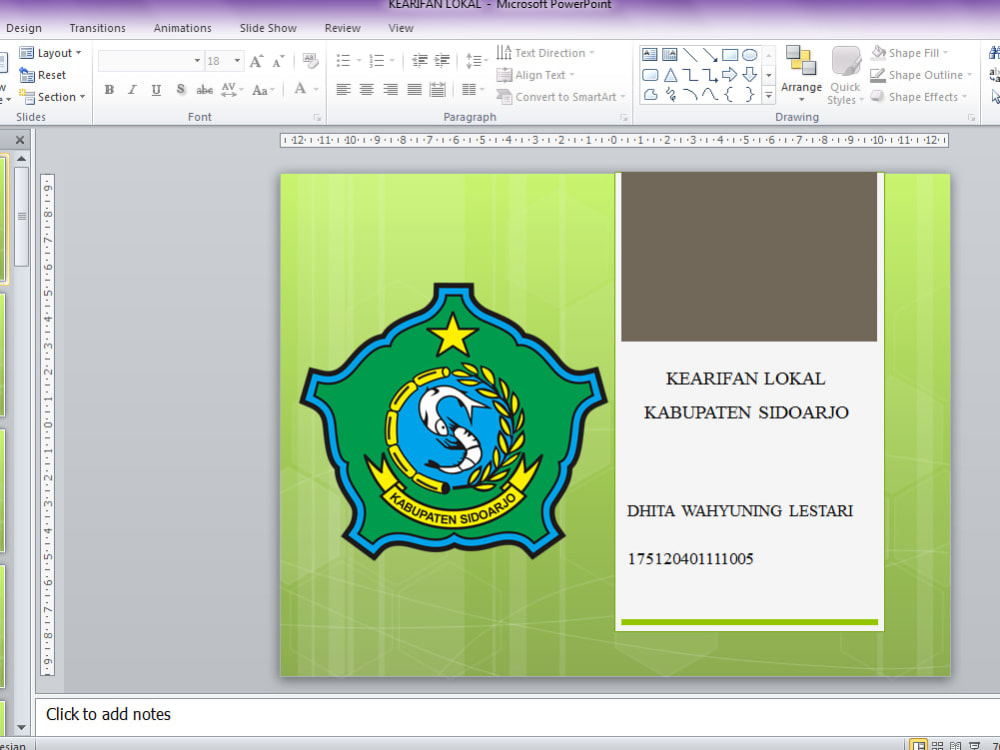
Task: Click the DHITA WAHYUNING LESTARI text
Action: (740, 511)
